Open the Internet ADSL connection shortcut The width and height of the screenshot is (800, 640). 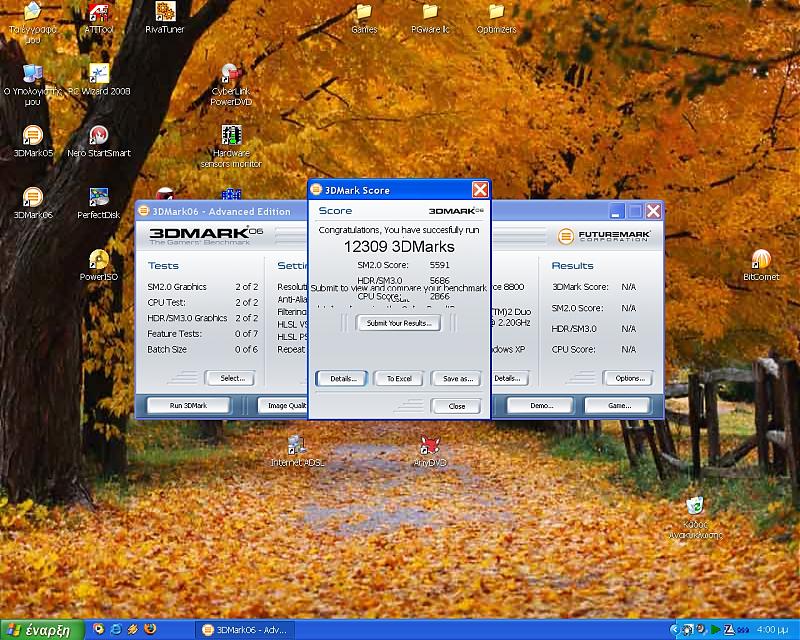(x=296, y=451)
